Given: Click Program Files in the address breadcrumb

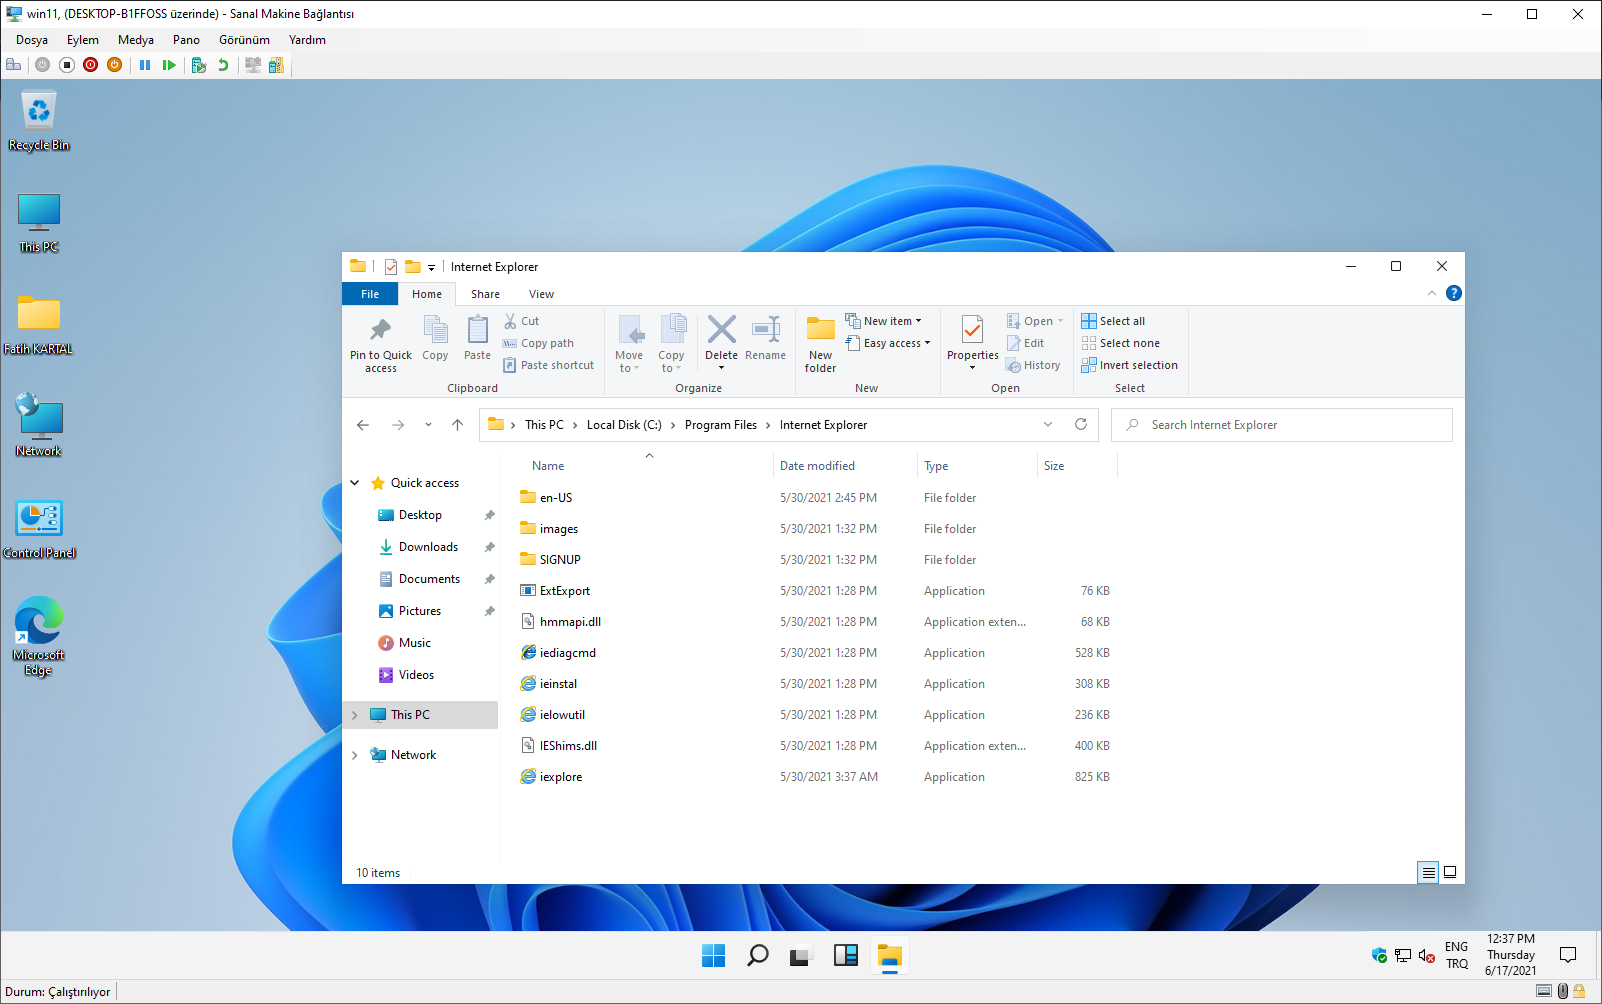Looking at the screenshot, I should [x=721, y=425].
